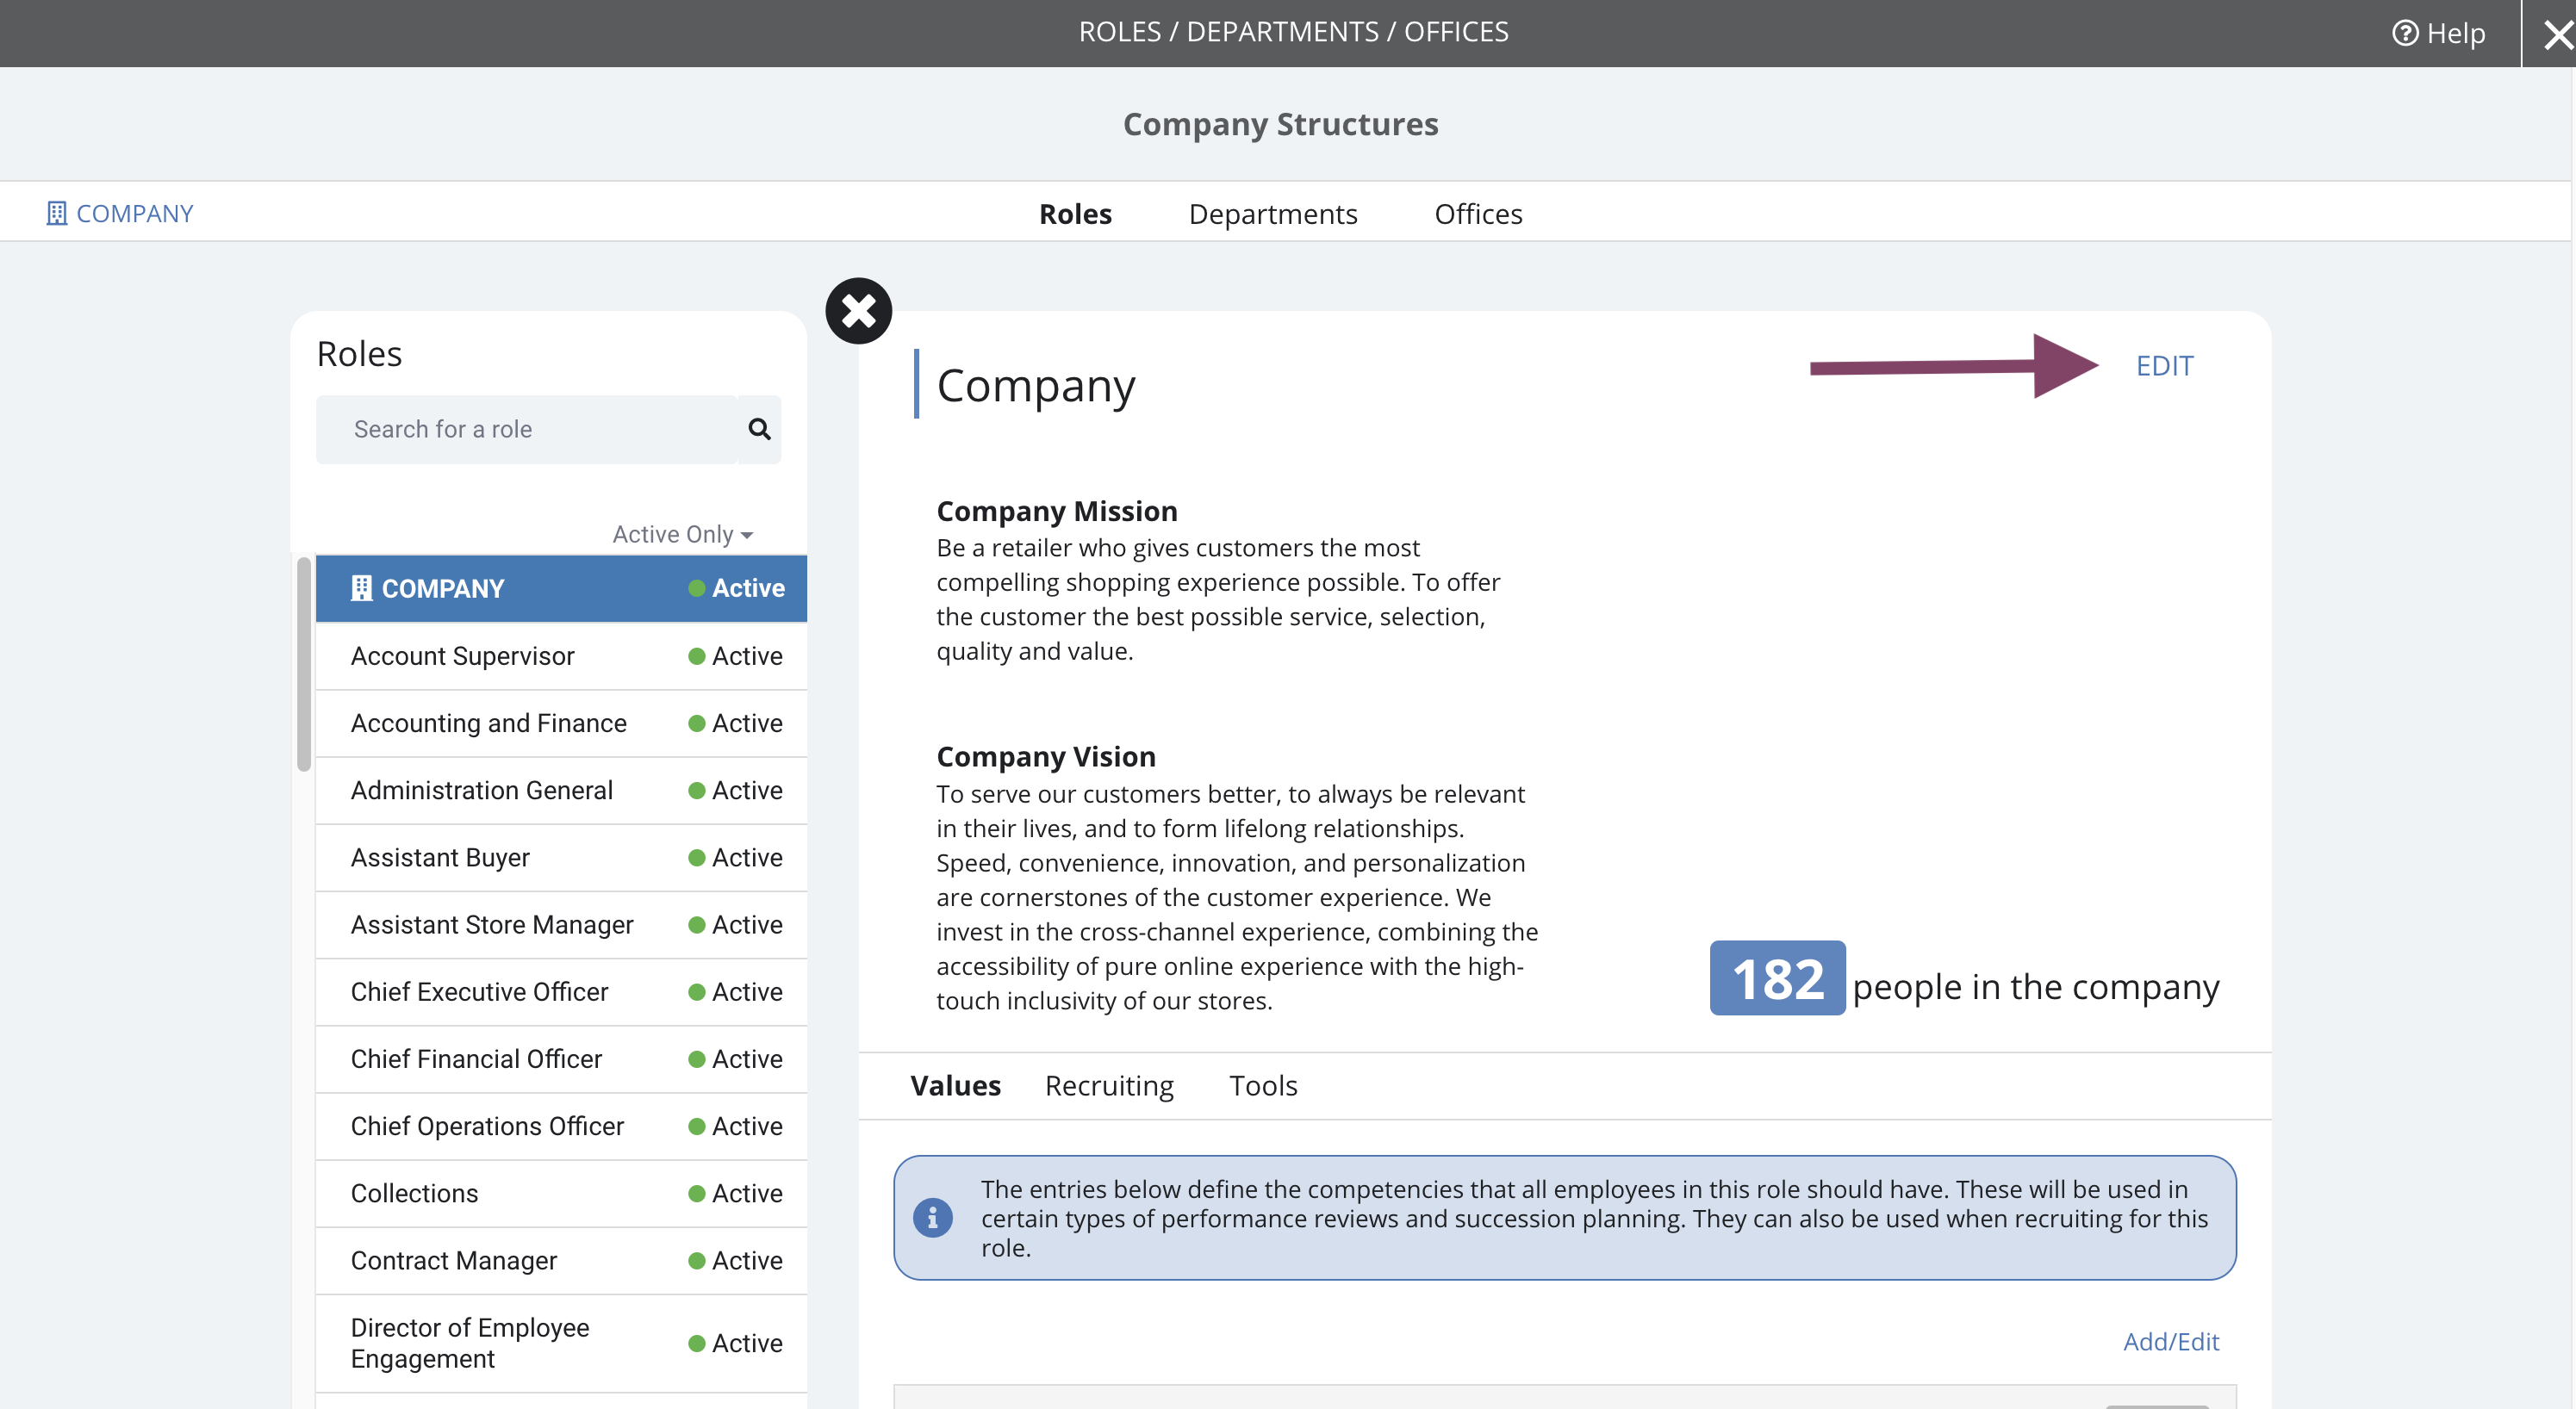Click the Active status of Assistant Buyer

[735, 857]
